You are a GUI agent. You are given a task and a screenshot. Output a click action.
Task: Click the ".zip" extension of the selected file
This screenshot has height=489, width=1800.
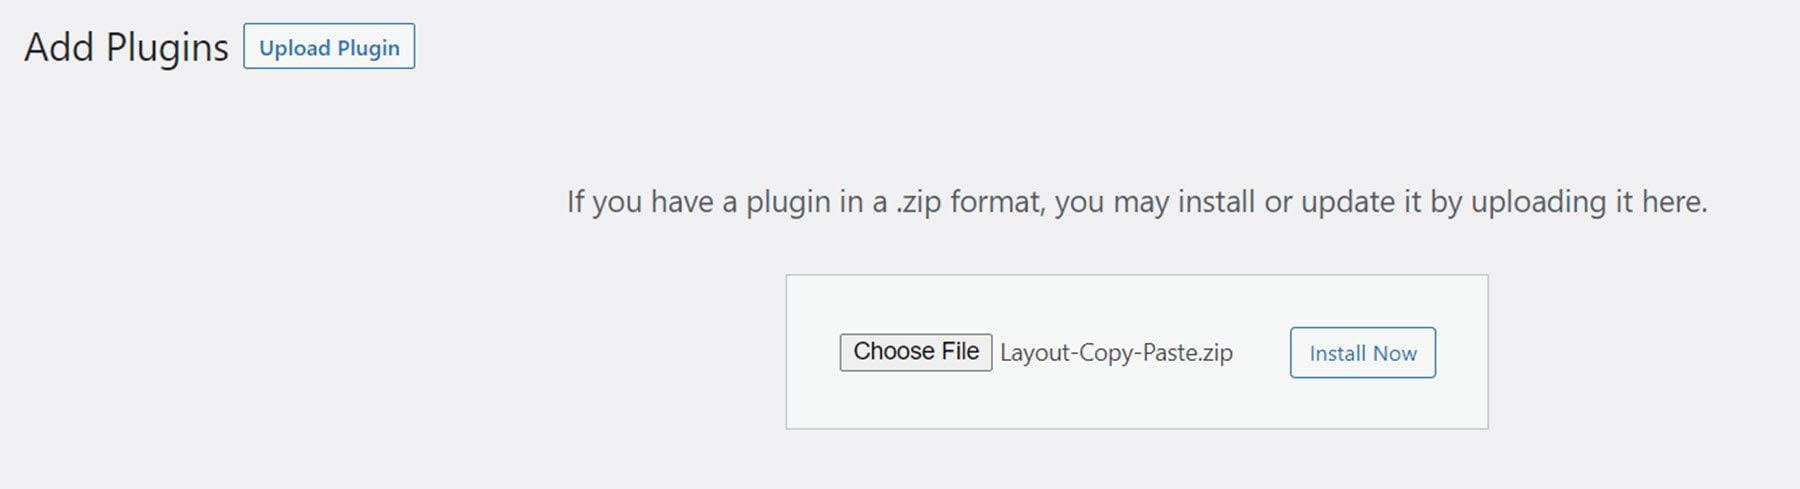tap(1216, 353)
